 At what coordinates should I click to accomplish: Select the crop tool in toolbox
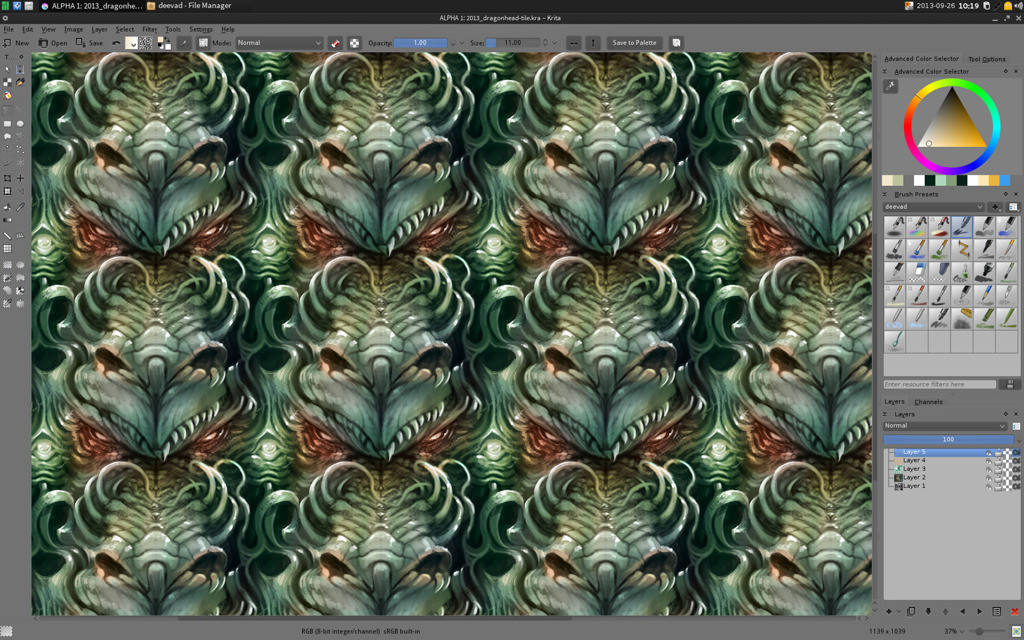point(7,179)
